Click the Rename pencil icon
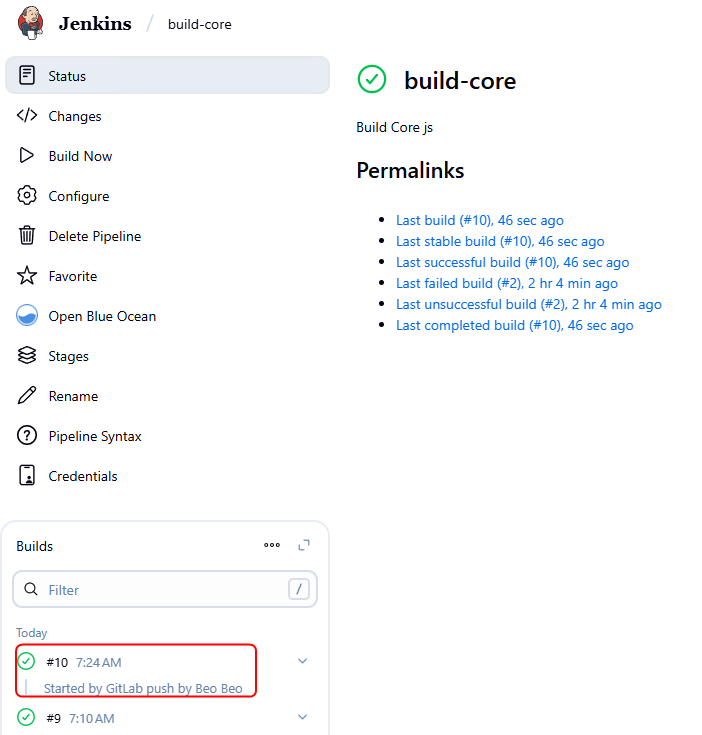This screenshot has width=702, height=735. (27, 396)
